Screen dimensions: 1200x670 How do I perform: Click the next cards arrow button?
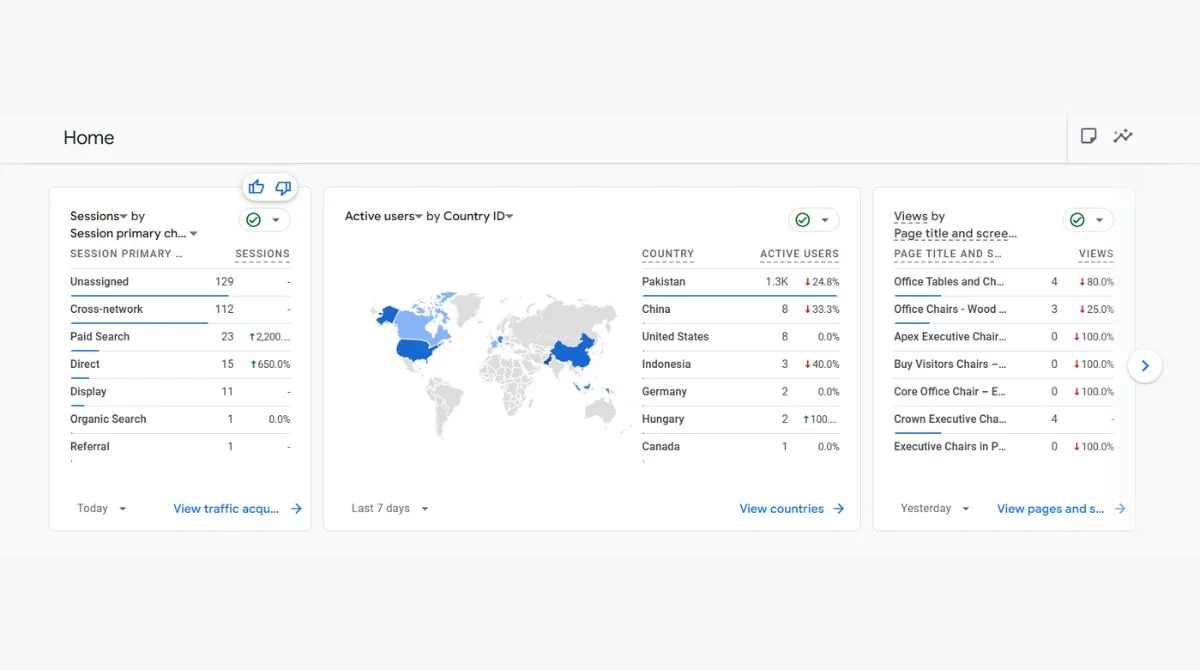pyautogui.click(x=1145, y=366)
